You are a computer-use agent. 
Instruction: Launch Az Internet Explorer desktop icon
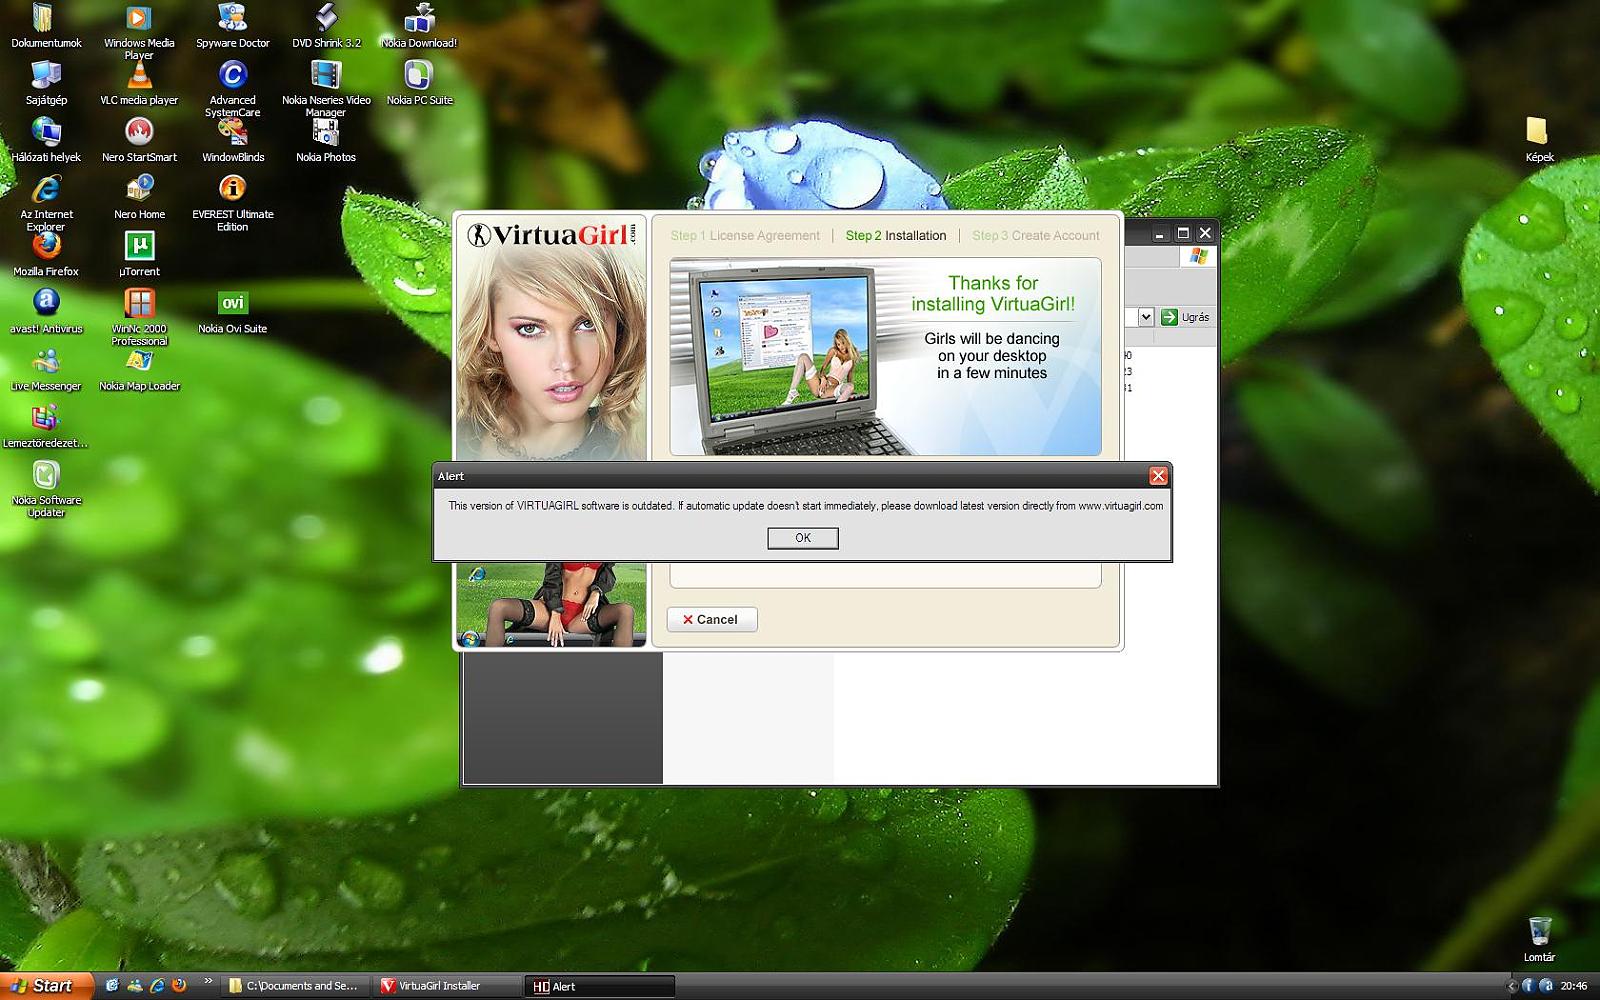coord(46,203)
